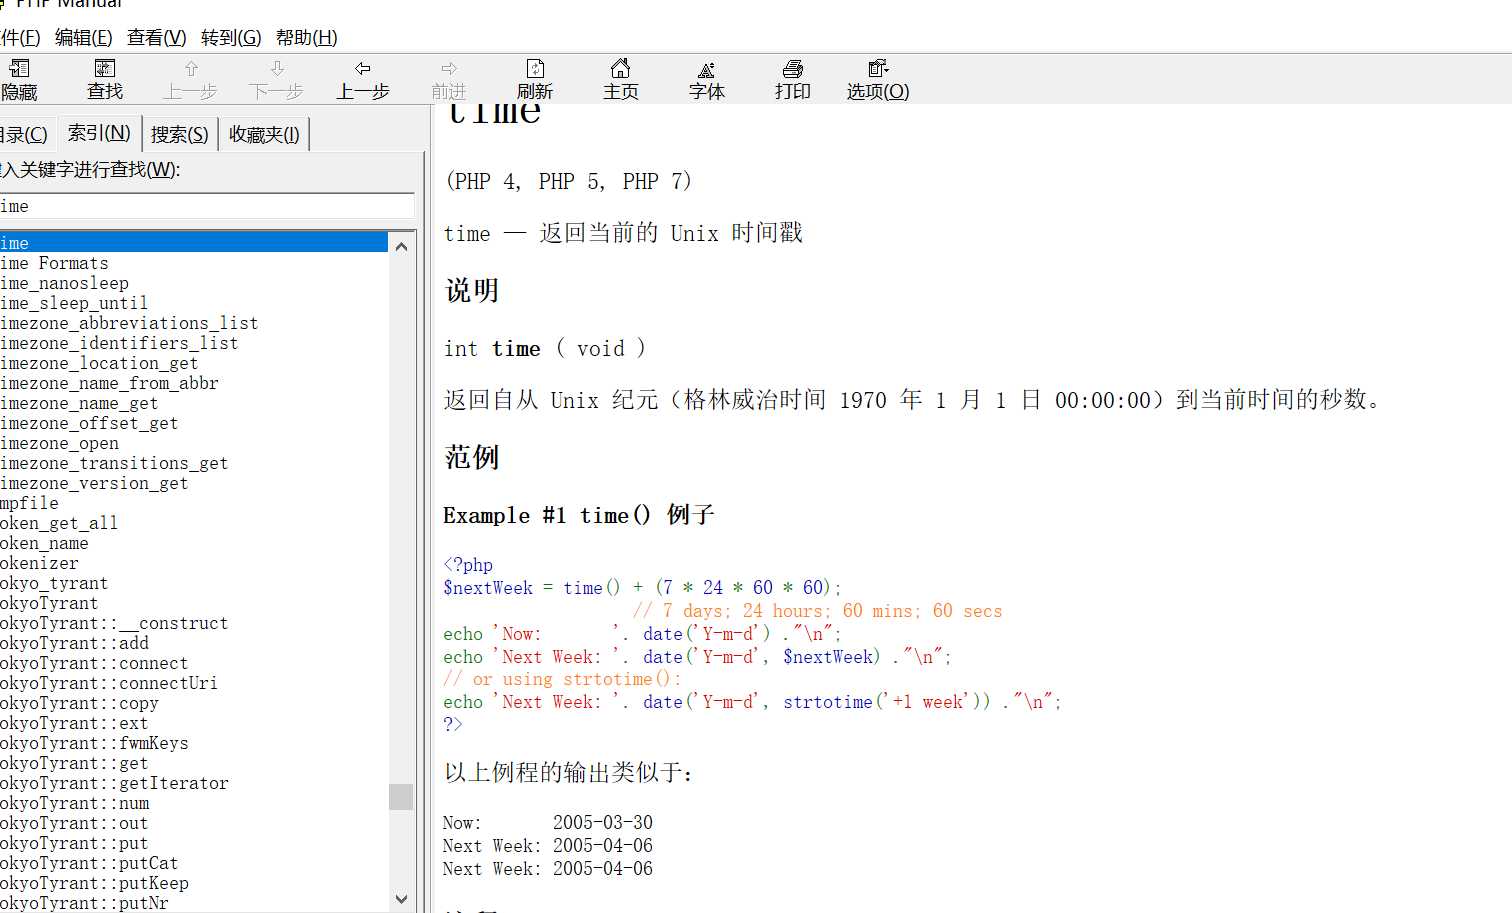The height and width of the screenshot is (913, 1512).
Task: Click the '说明' section heading
Action: click(x=471, y=290)
